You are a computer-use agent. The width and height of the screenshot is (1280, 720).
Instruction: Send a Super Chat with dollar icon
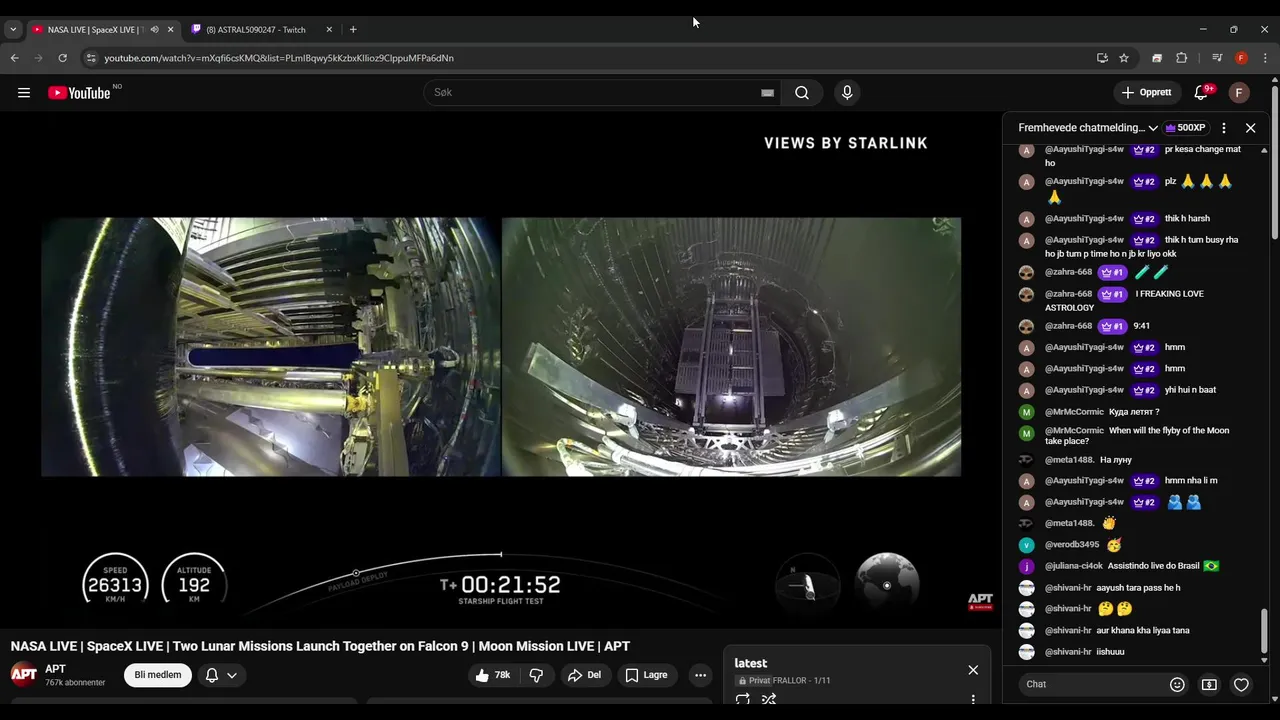(x=1209, y=685)
